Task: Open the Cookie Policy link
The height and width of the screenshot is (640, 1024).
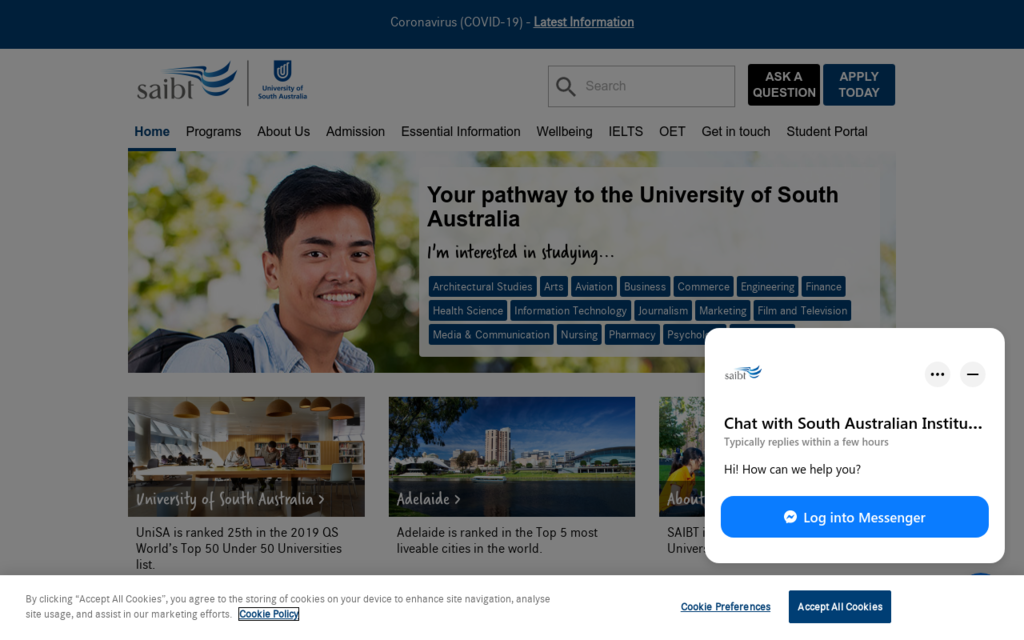Action: click(x=268, y=613)
